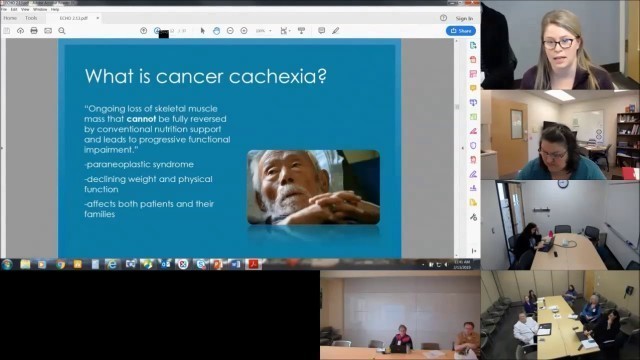
Task: Open the Help question mark icon
Action: coord(443,18)
